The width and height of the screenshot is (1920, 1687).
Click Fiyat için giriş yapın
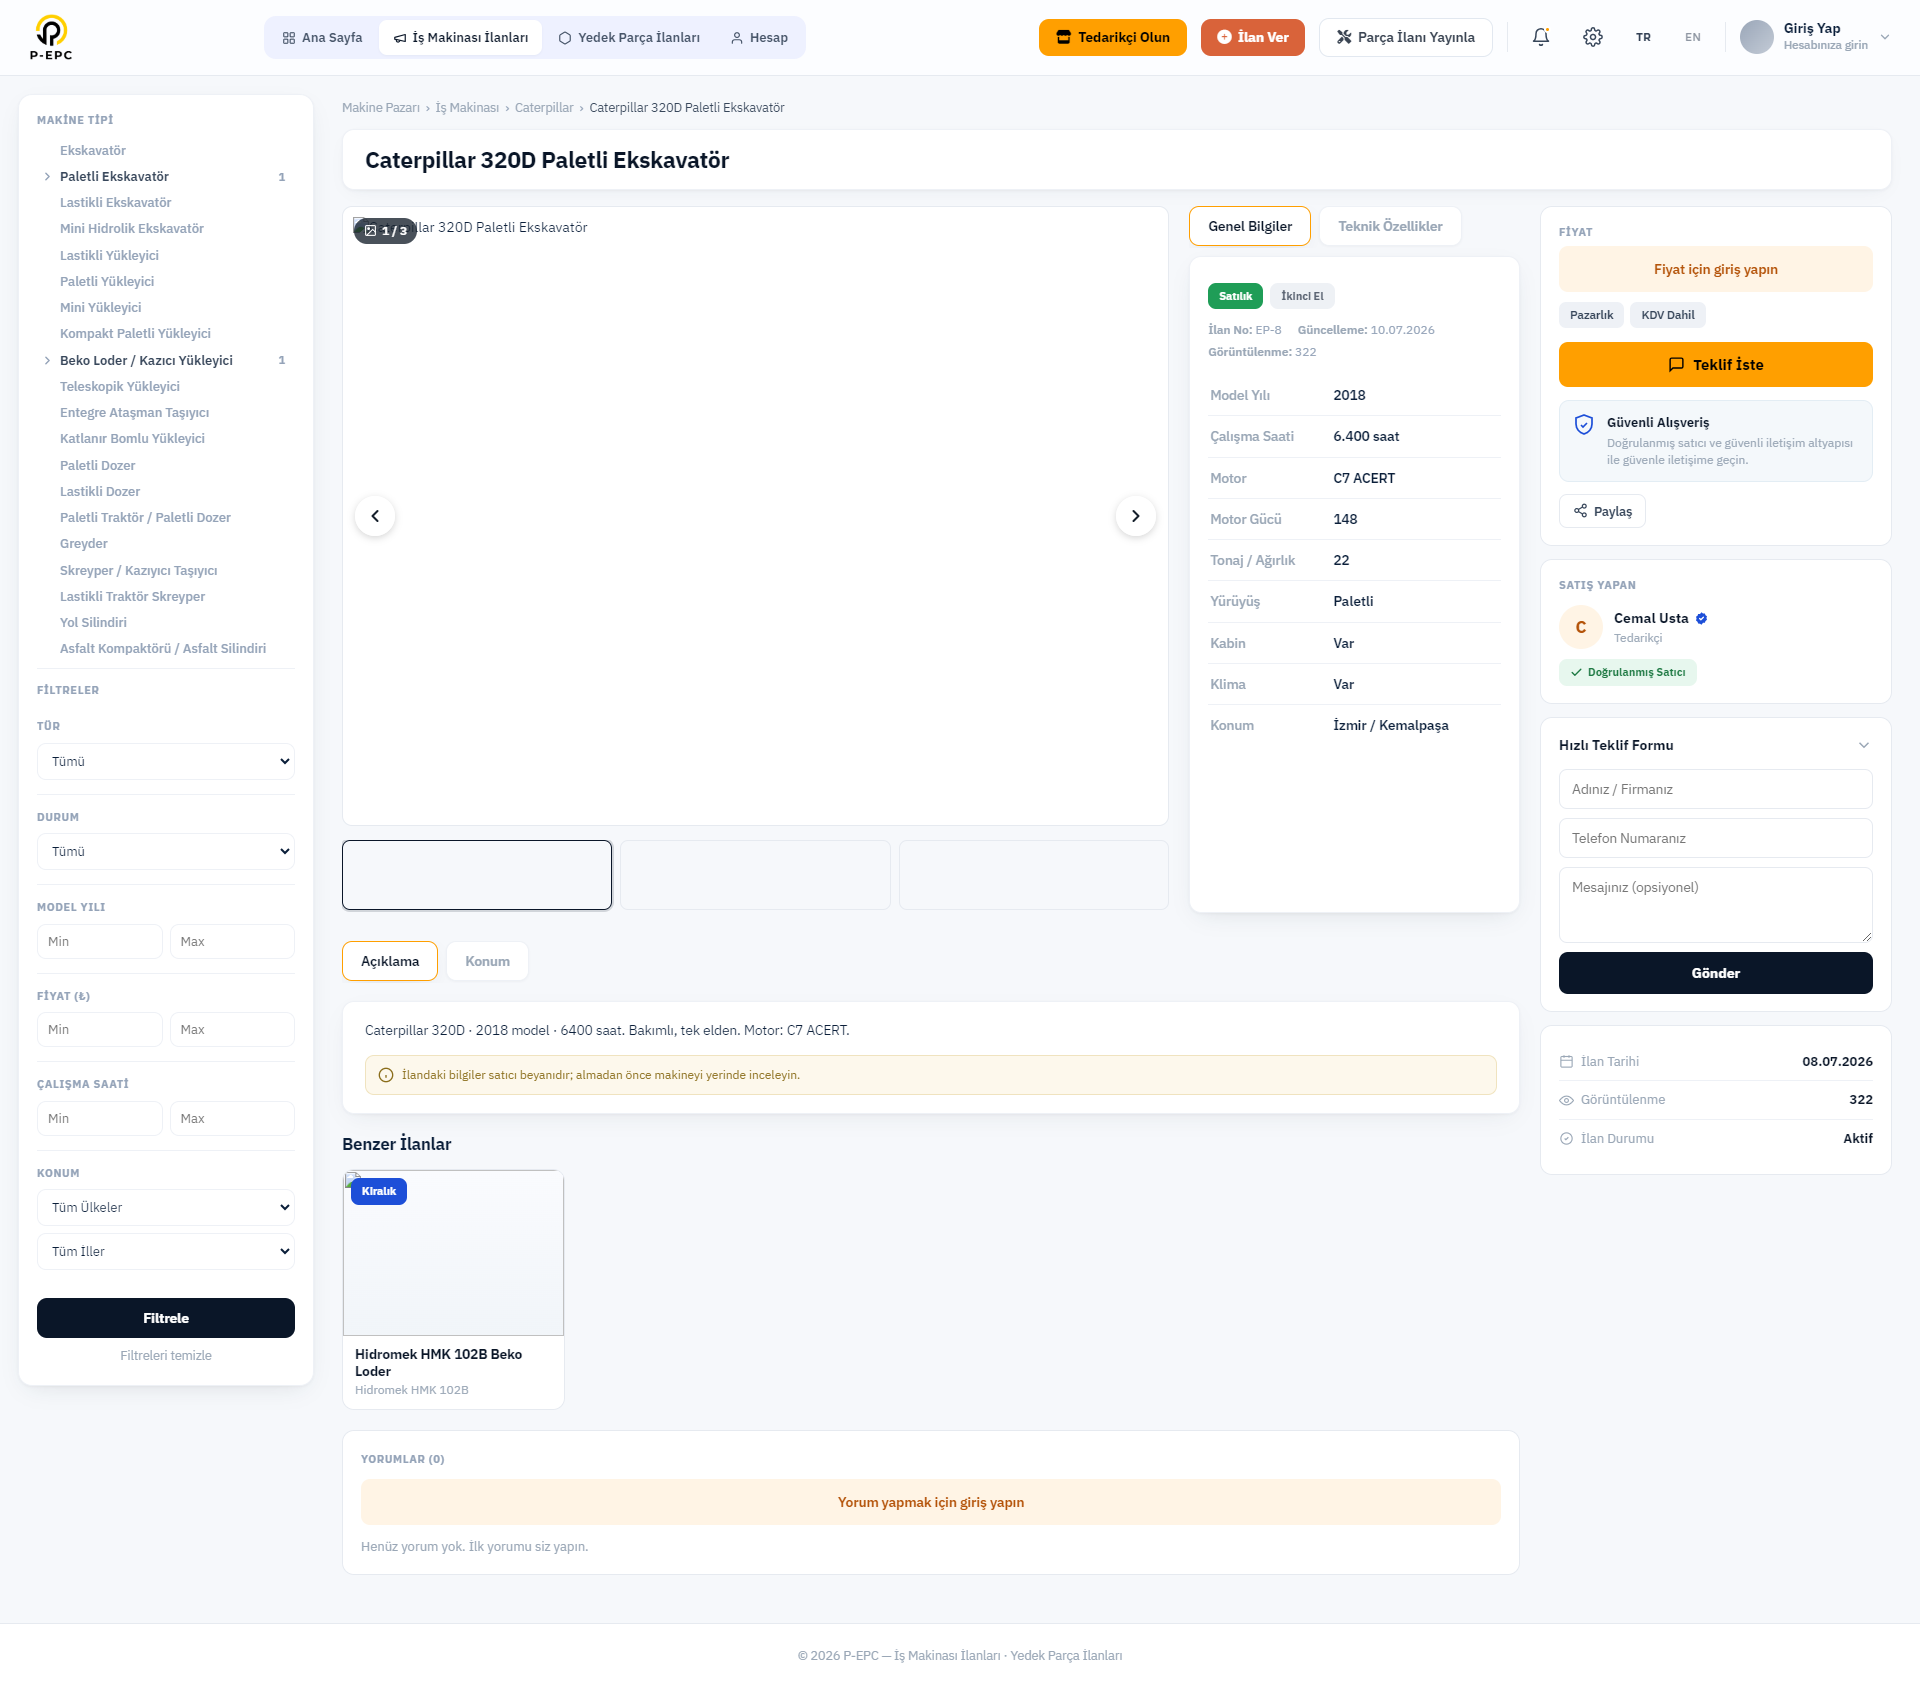[x=1716, y=269]
